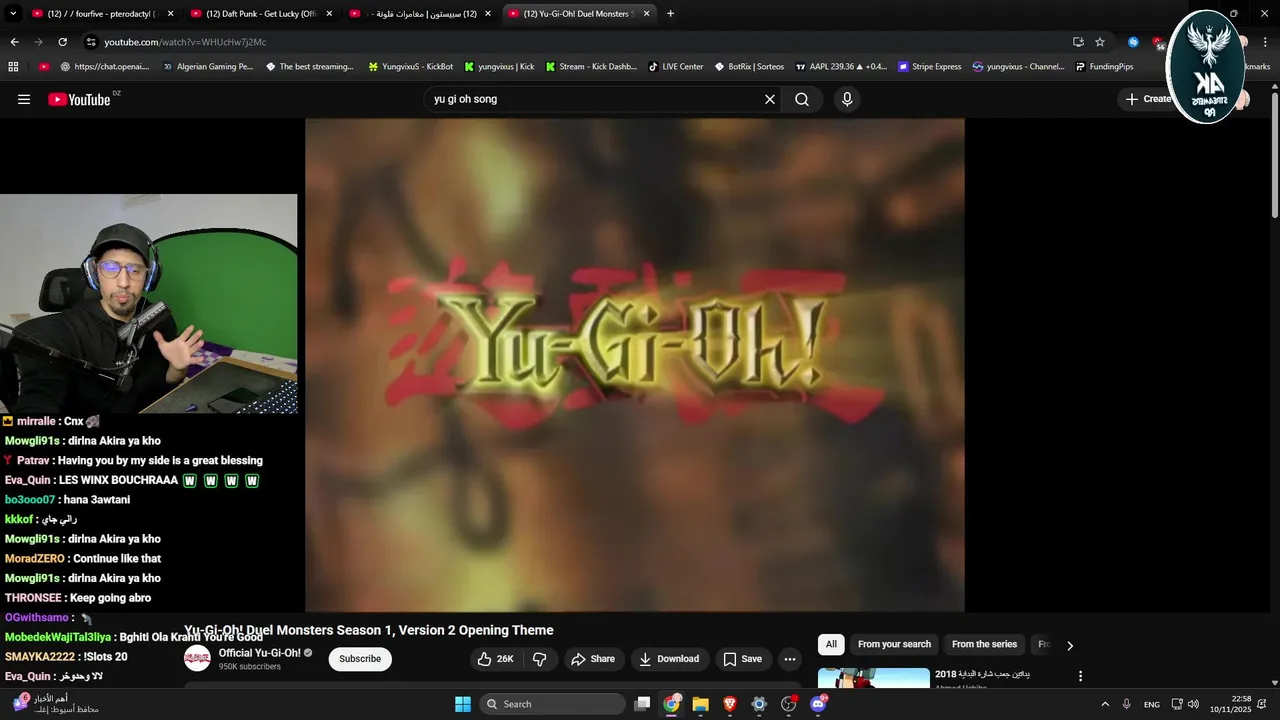Open the 'YungvixuS - KickBot' bookmark
This screenshot has width=1280, height=720.
point(411,67)
